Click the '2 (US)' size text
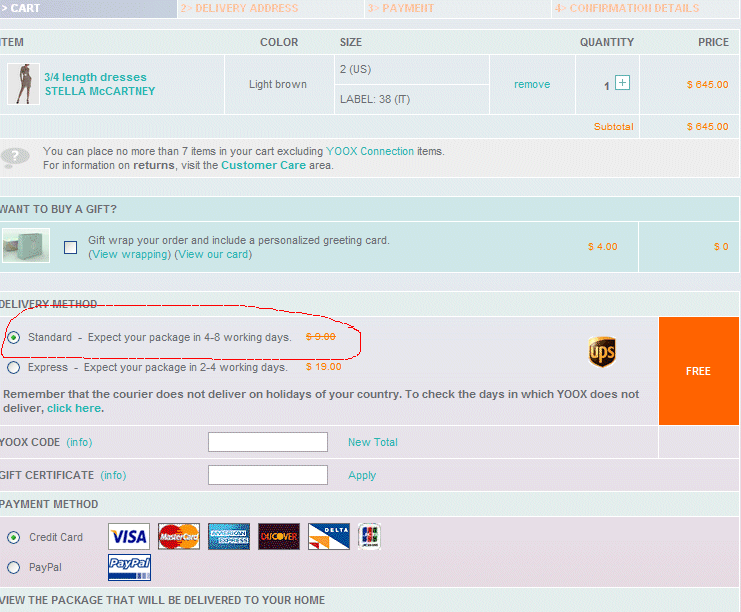This screenshot has width=741, height=612. (355, 69)
